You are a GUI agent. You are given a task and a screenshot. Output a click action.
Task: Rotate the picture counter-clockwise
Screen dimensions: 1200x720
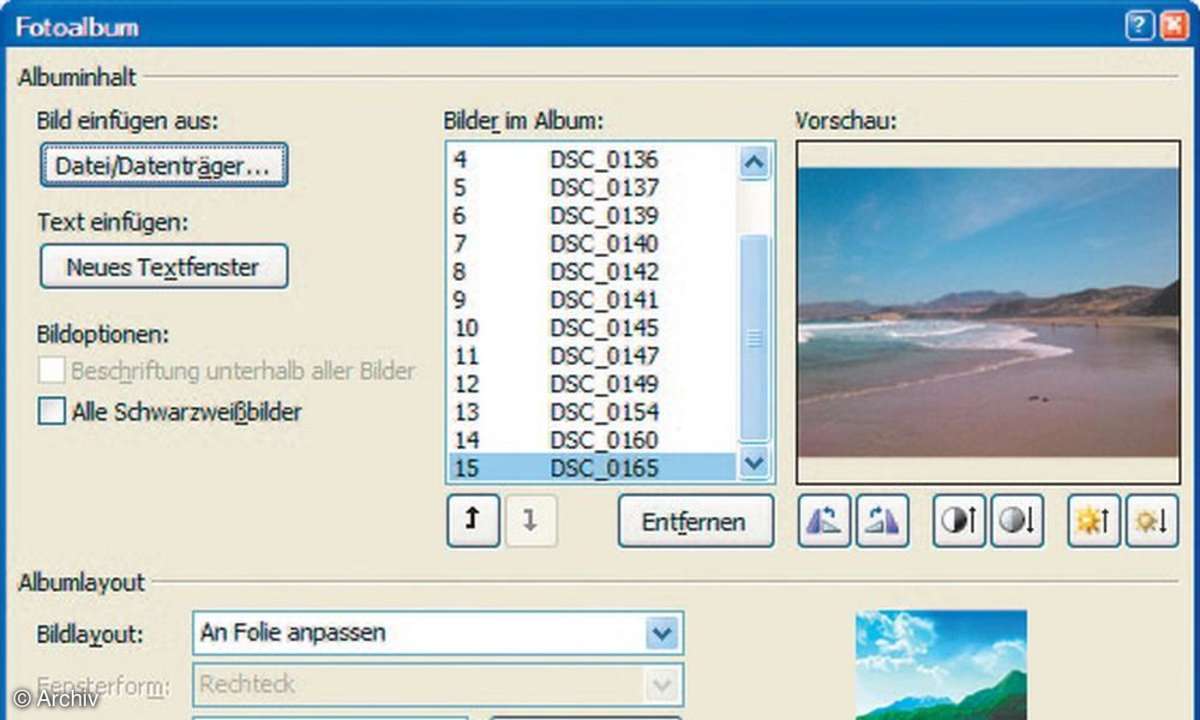click(x=824, y=520)
